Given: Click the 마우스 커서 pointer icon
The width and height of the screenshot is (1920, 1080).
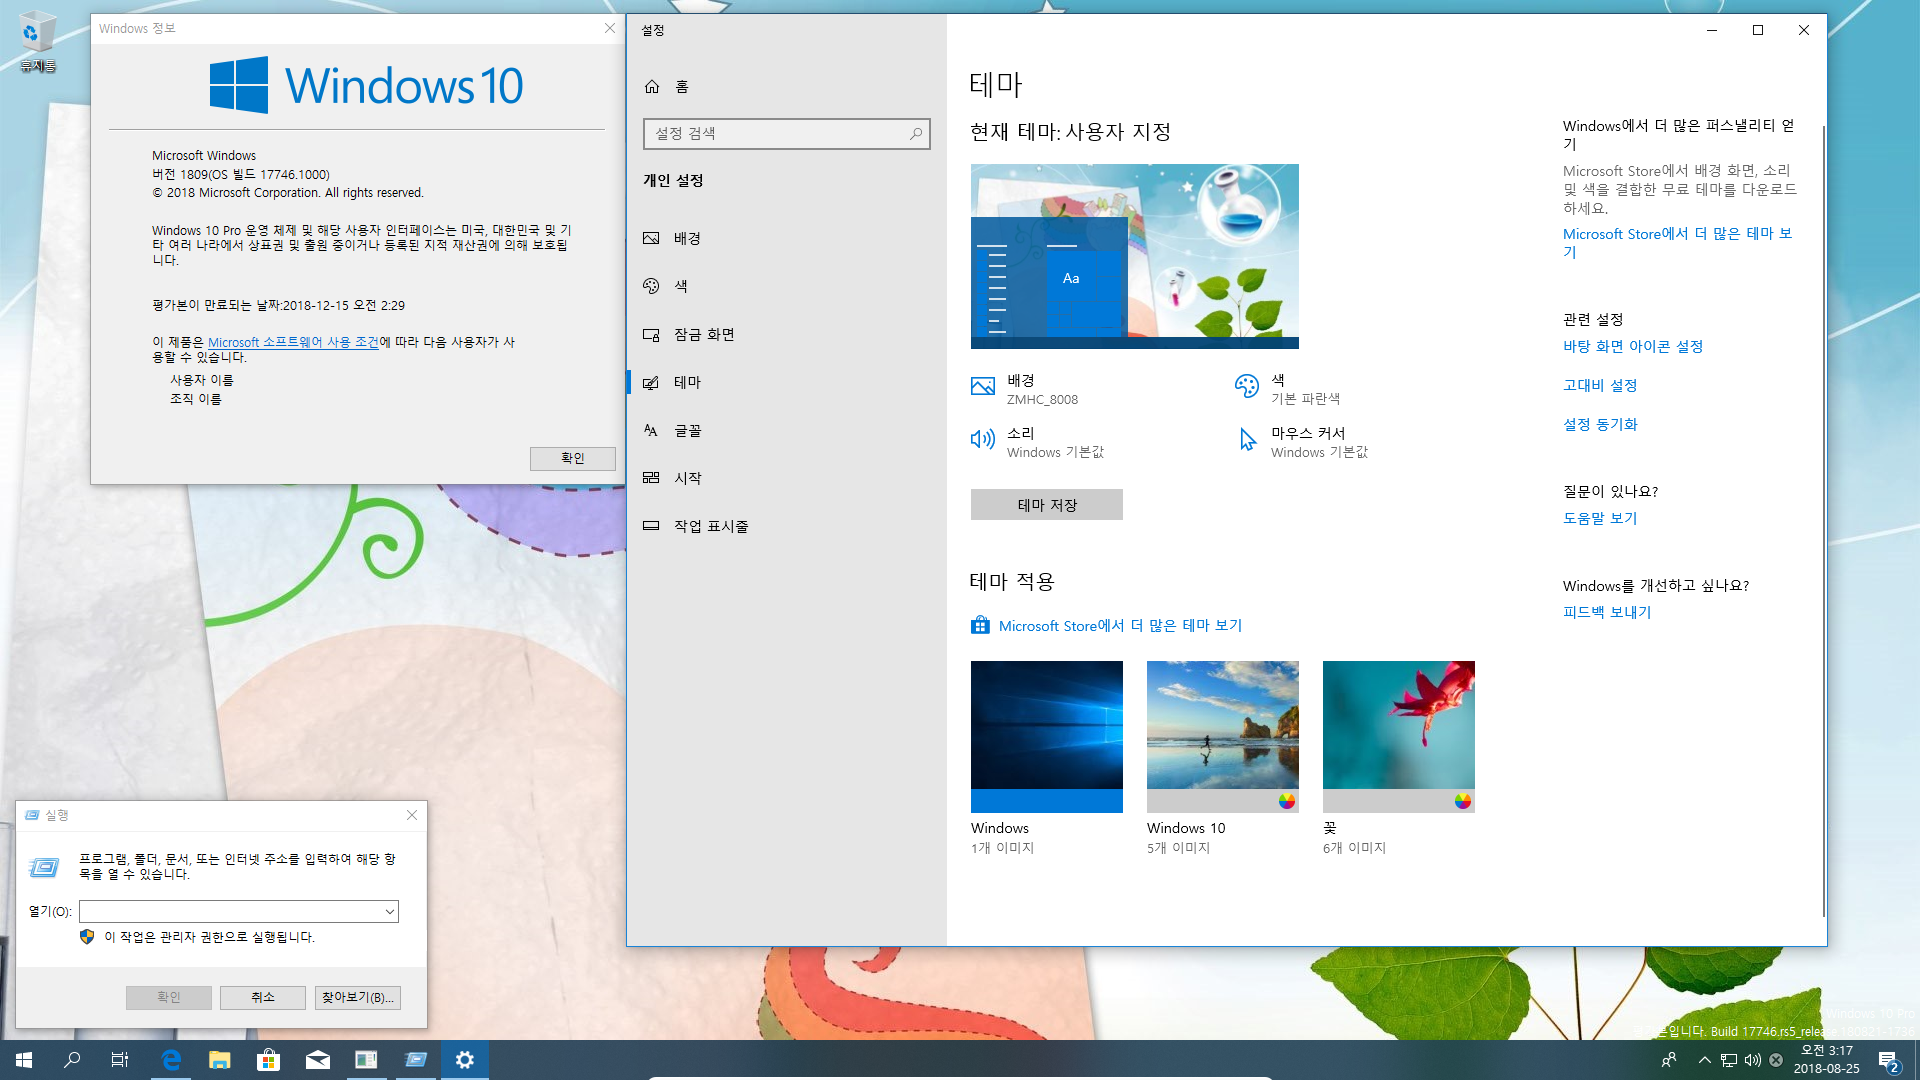Looking at the screenshot, I should click(x=1247, y=440).
